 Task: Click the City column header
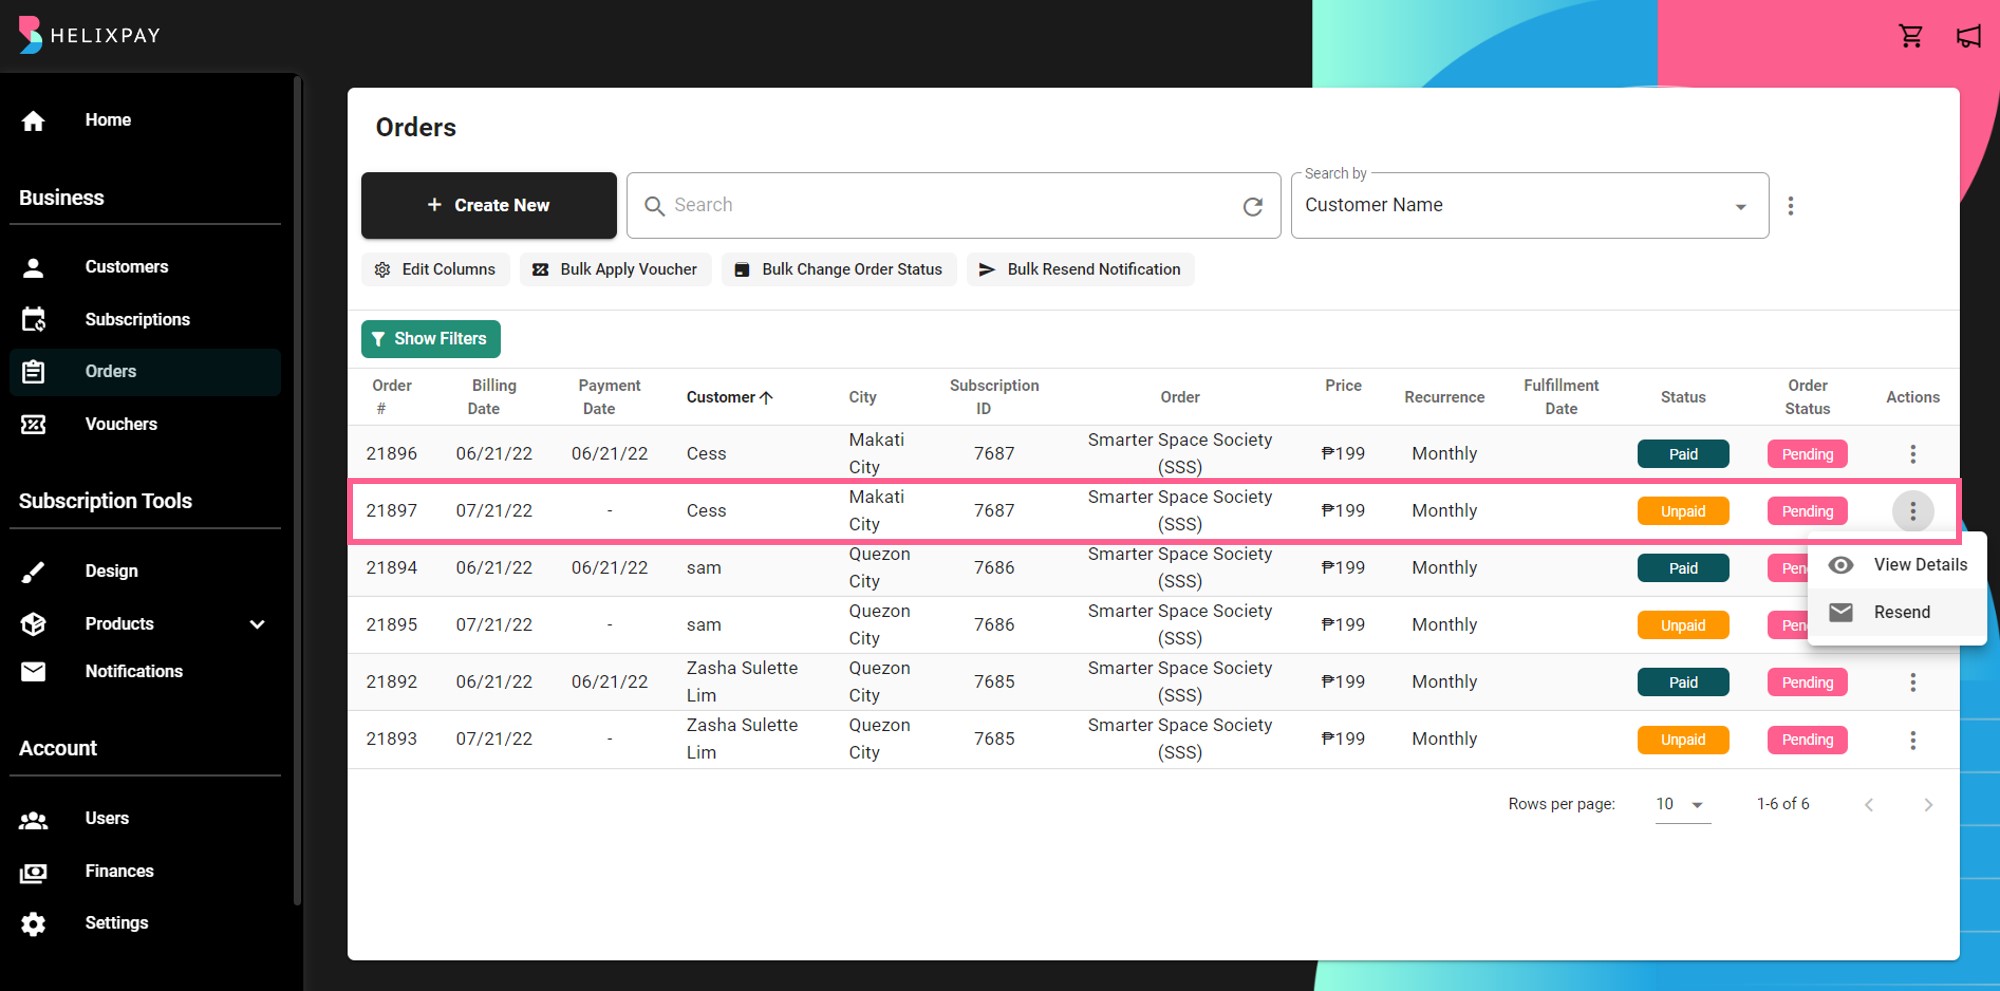(862, 397)
